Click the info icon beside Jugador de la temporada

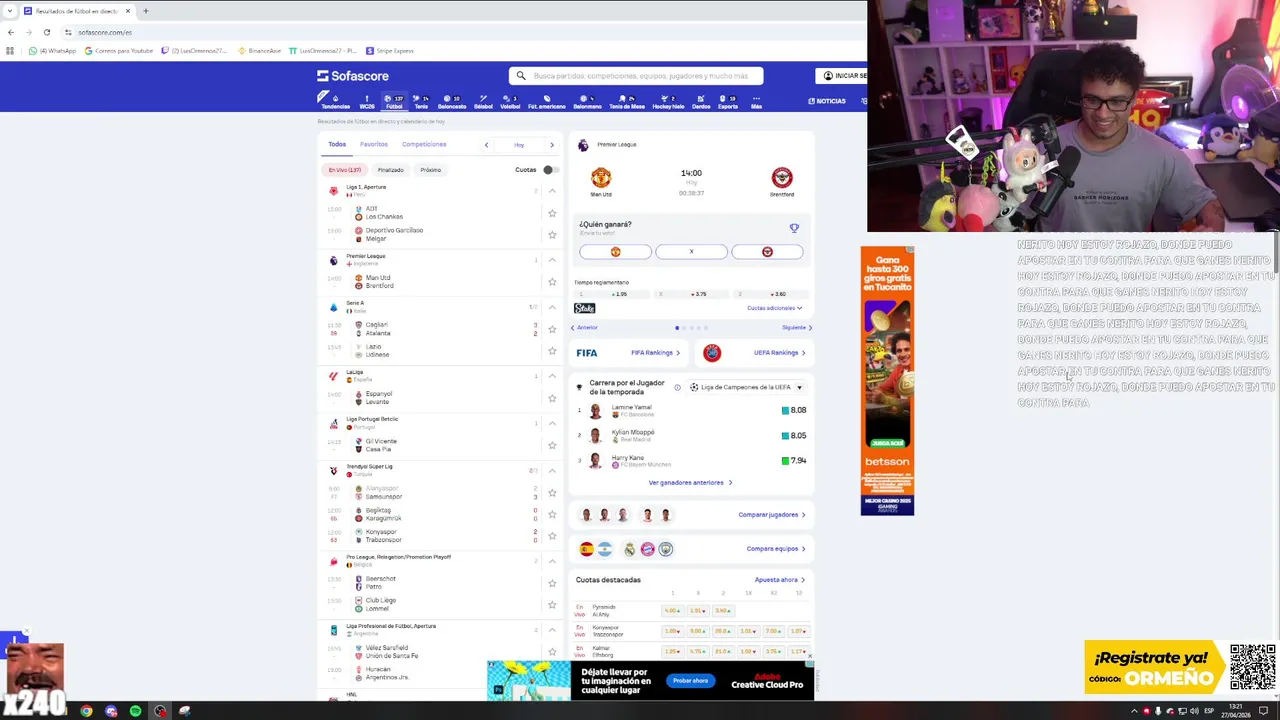[x=677, y=387]
